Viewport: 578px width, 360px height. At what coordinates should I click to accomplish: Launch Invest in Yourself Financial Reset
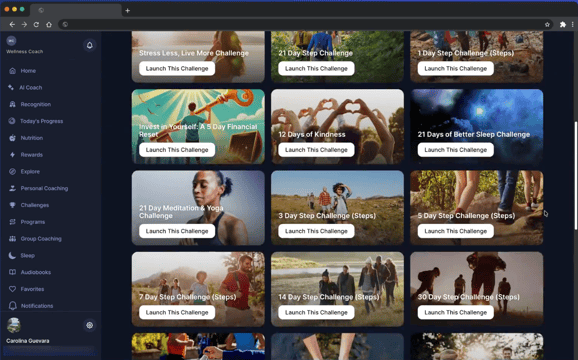pyautogui.click(x=177, y=150)
